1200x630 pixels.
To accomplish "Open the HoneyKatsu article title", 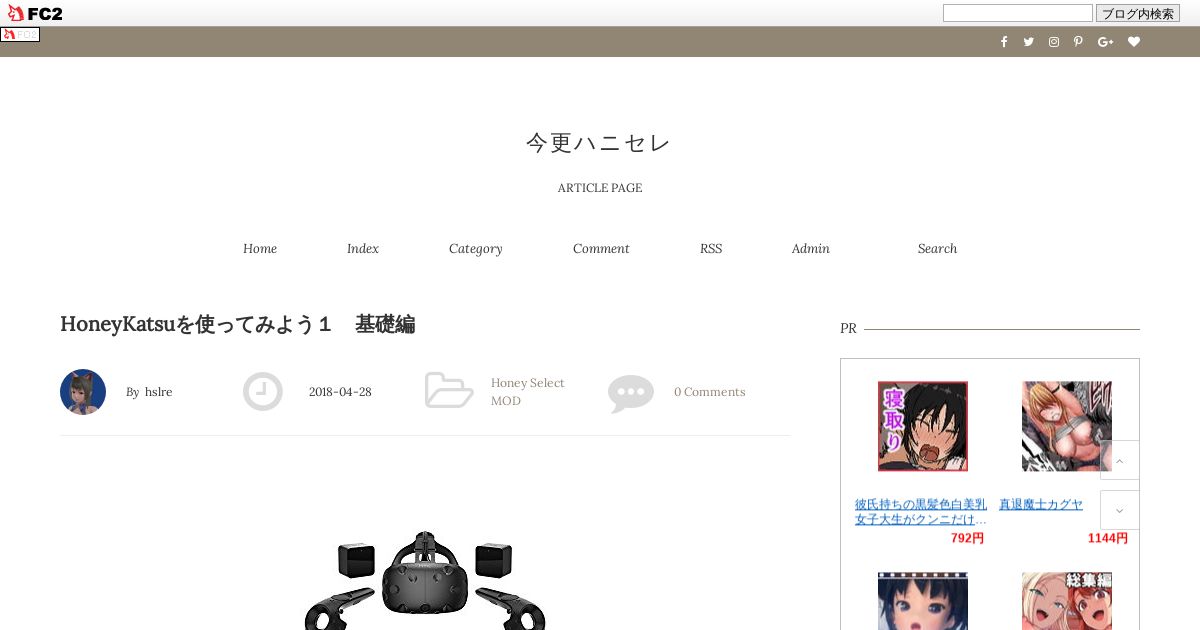I will [238, 324].
